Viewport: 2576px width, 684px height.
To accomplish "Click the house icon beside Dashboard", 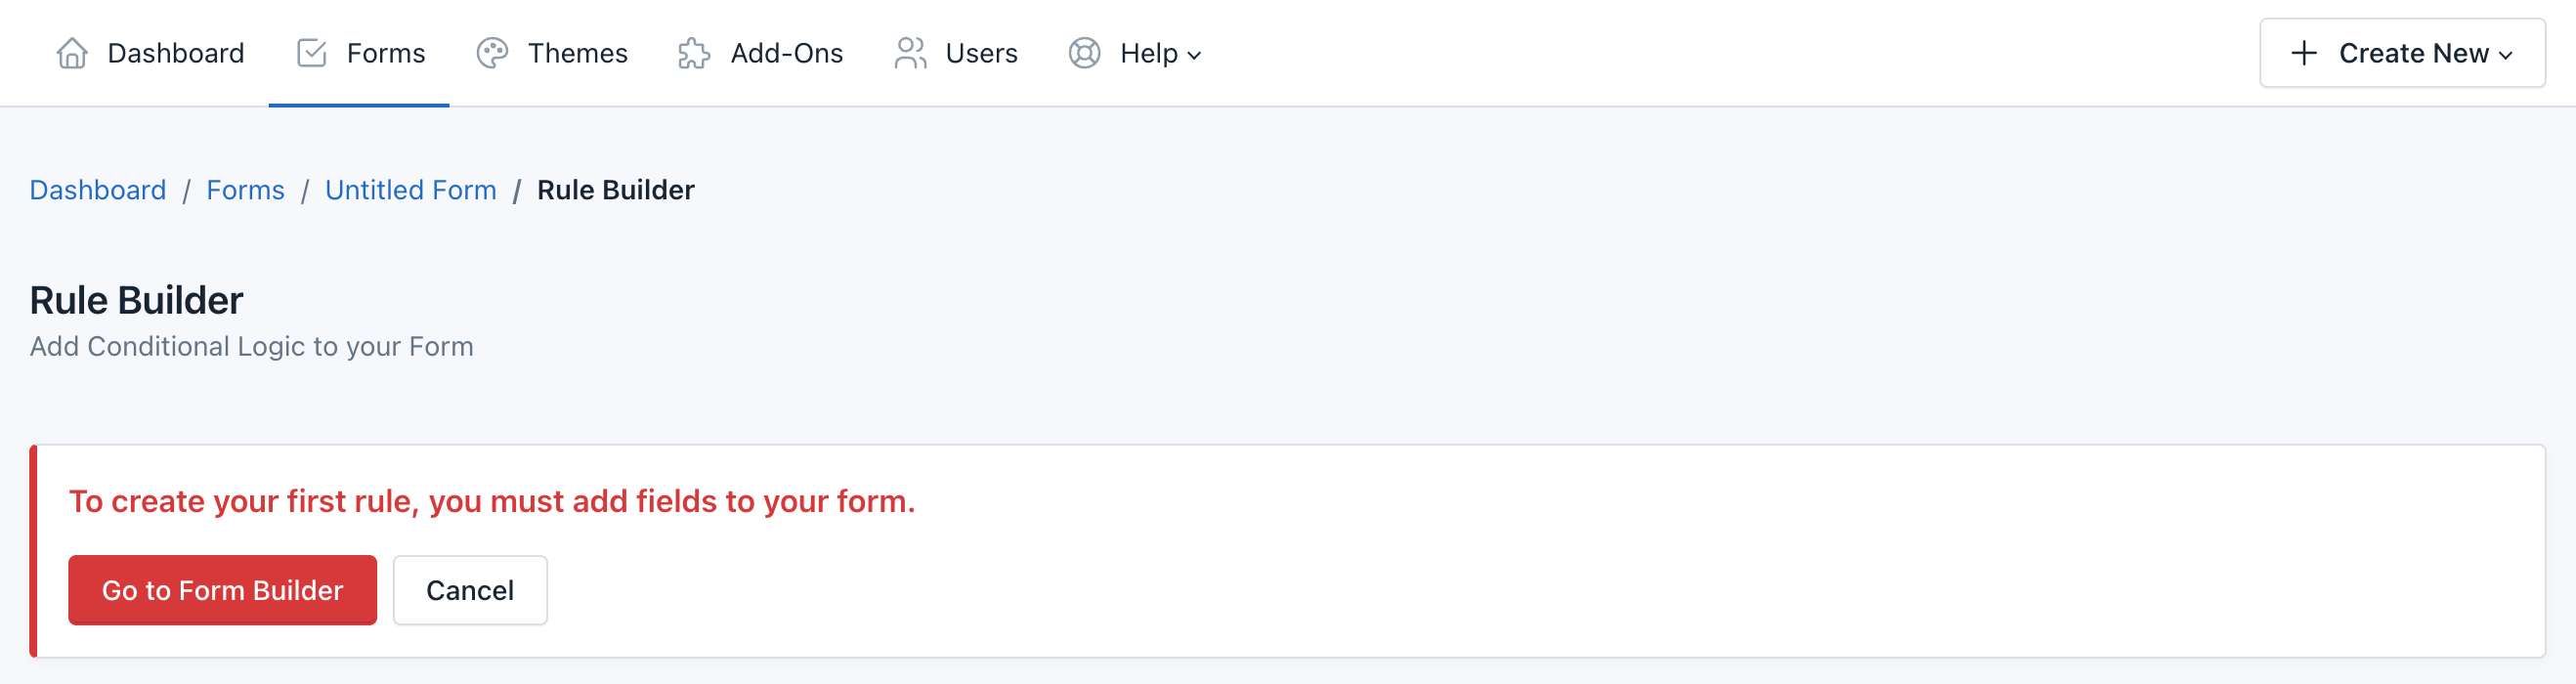I will pyautogui.click(x=72, y=53).
